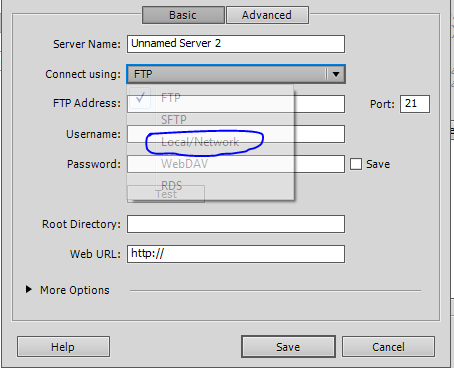Screen dimensions: 454x368
Task: Choose SFTP in the dropdown list
Action: 210,120
